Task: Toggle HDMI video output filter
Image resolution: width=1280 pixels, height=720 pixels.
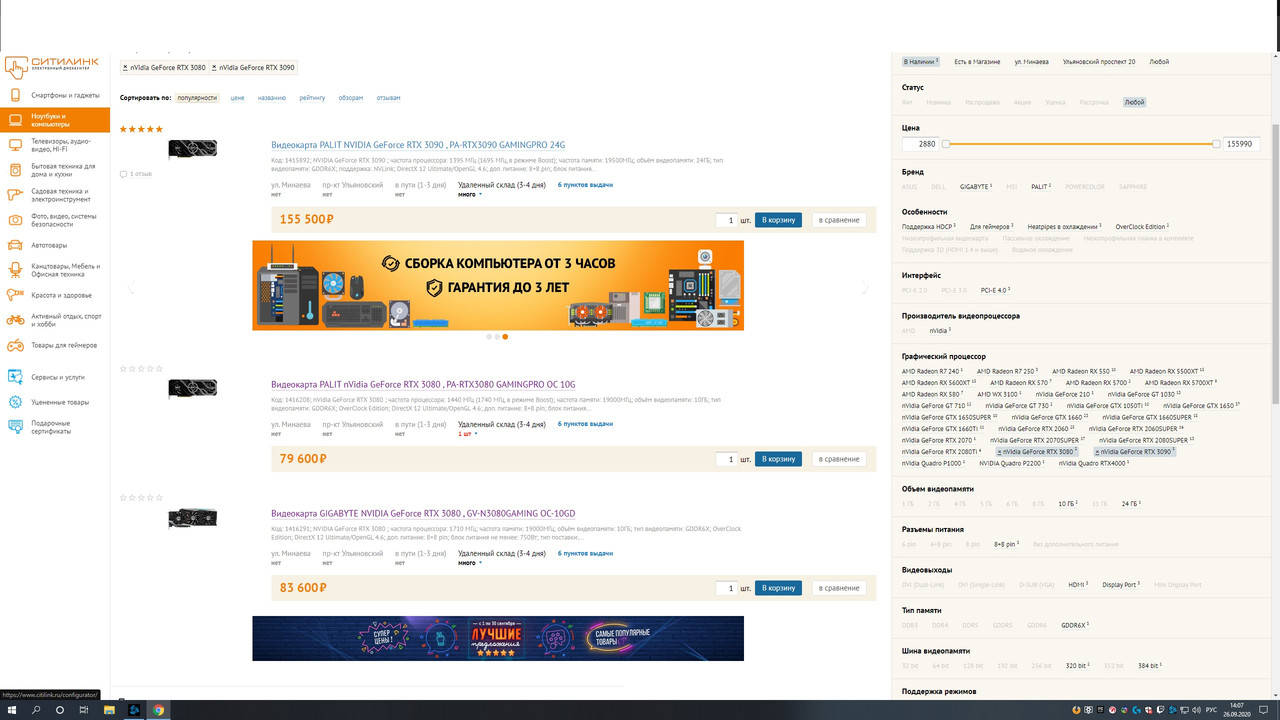Action: 1079,585
